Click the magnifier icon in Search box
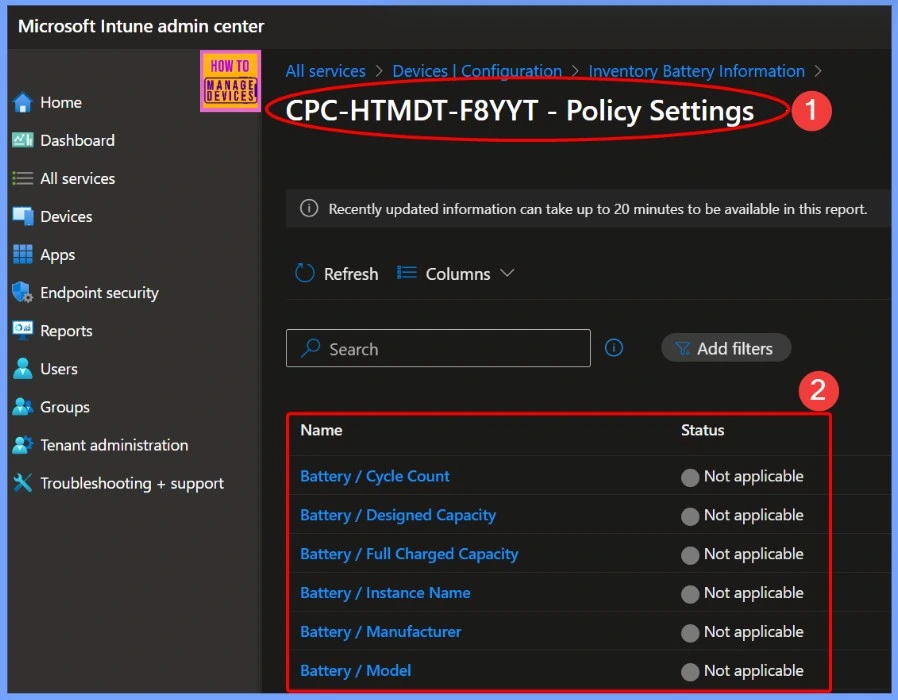 tap(310, 348)
